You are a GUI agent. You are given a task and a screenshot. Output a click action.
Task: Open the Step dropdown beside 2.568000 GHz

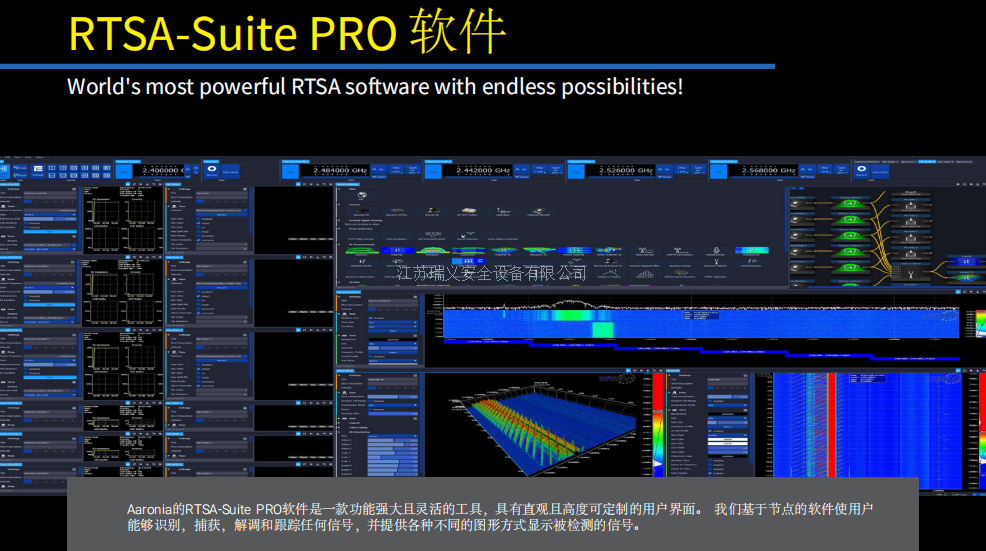click(x=824, y=169)
